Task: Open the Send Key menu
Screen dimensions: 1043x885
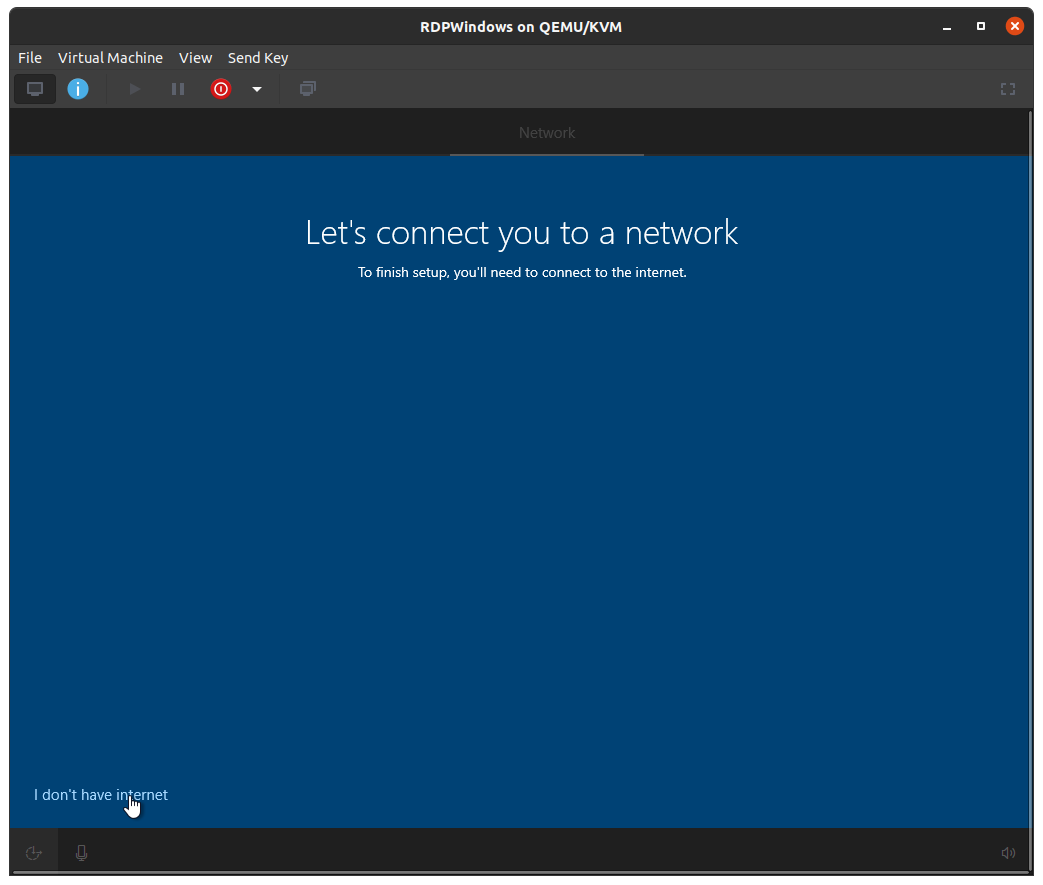Action: [258, 58]
